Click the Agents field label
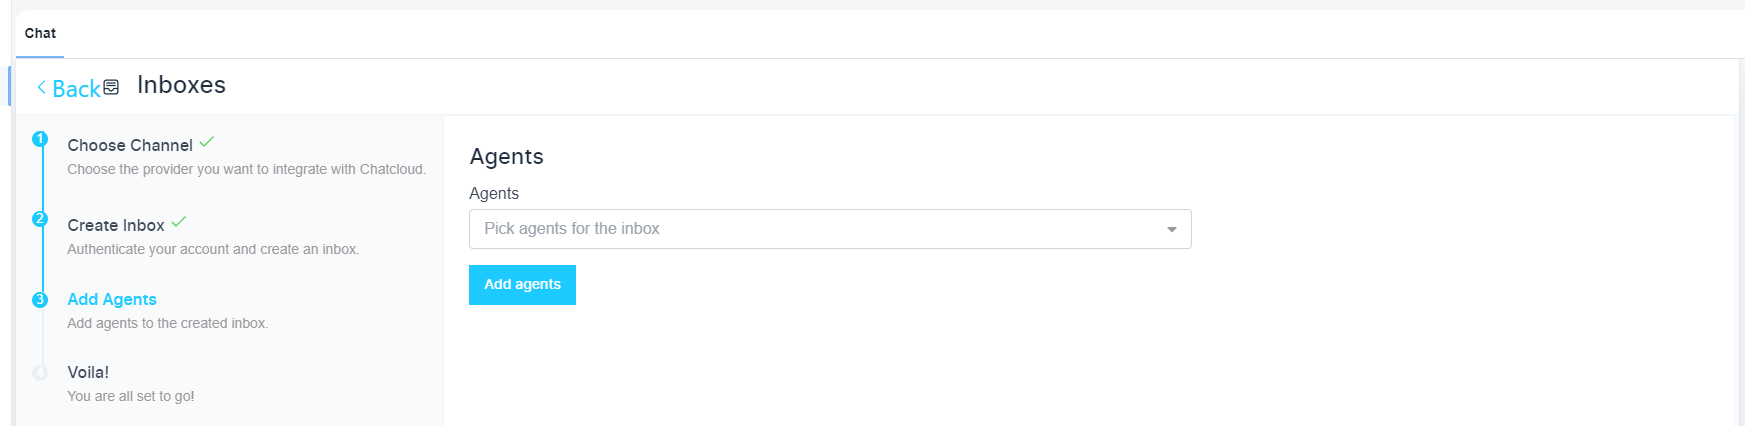This screenshot has width=1745, height=426. 494,193
